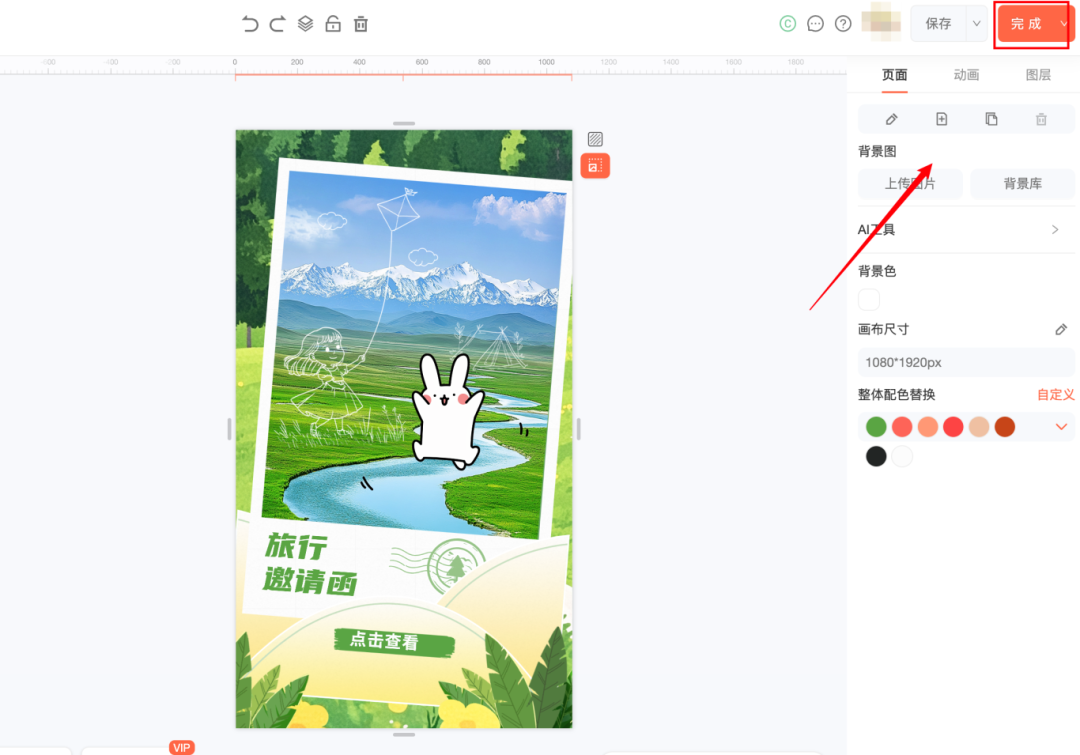The height and width of the screenshot is (755, 1080).
Task: Expand the color palette chevron
Action: [1061, 427]
